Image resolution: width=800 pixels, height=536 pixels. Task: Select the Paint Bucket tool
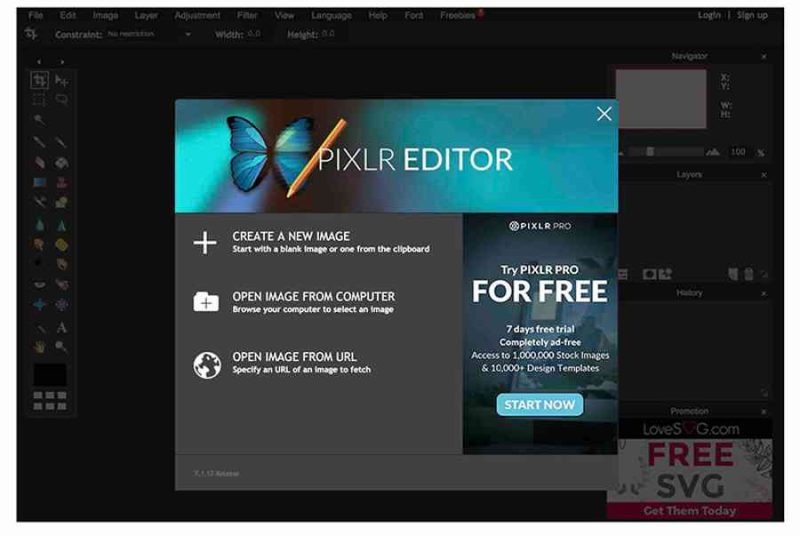click(61, 163)
